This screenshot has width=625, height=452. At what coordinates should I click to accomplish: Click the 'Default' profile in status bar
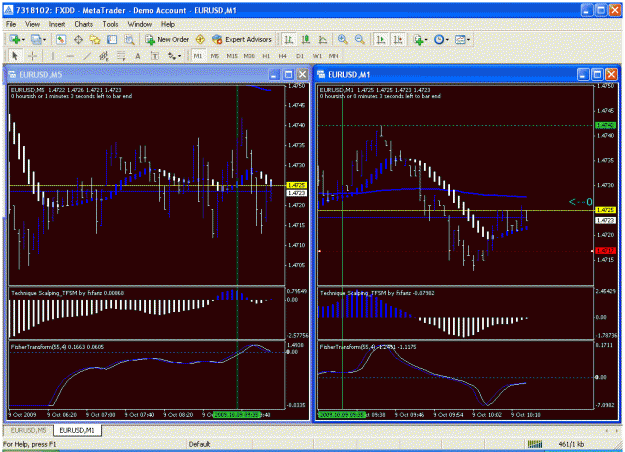tap(199, 444)
